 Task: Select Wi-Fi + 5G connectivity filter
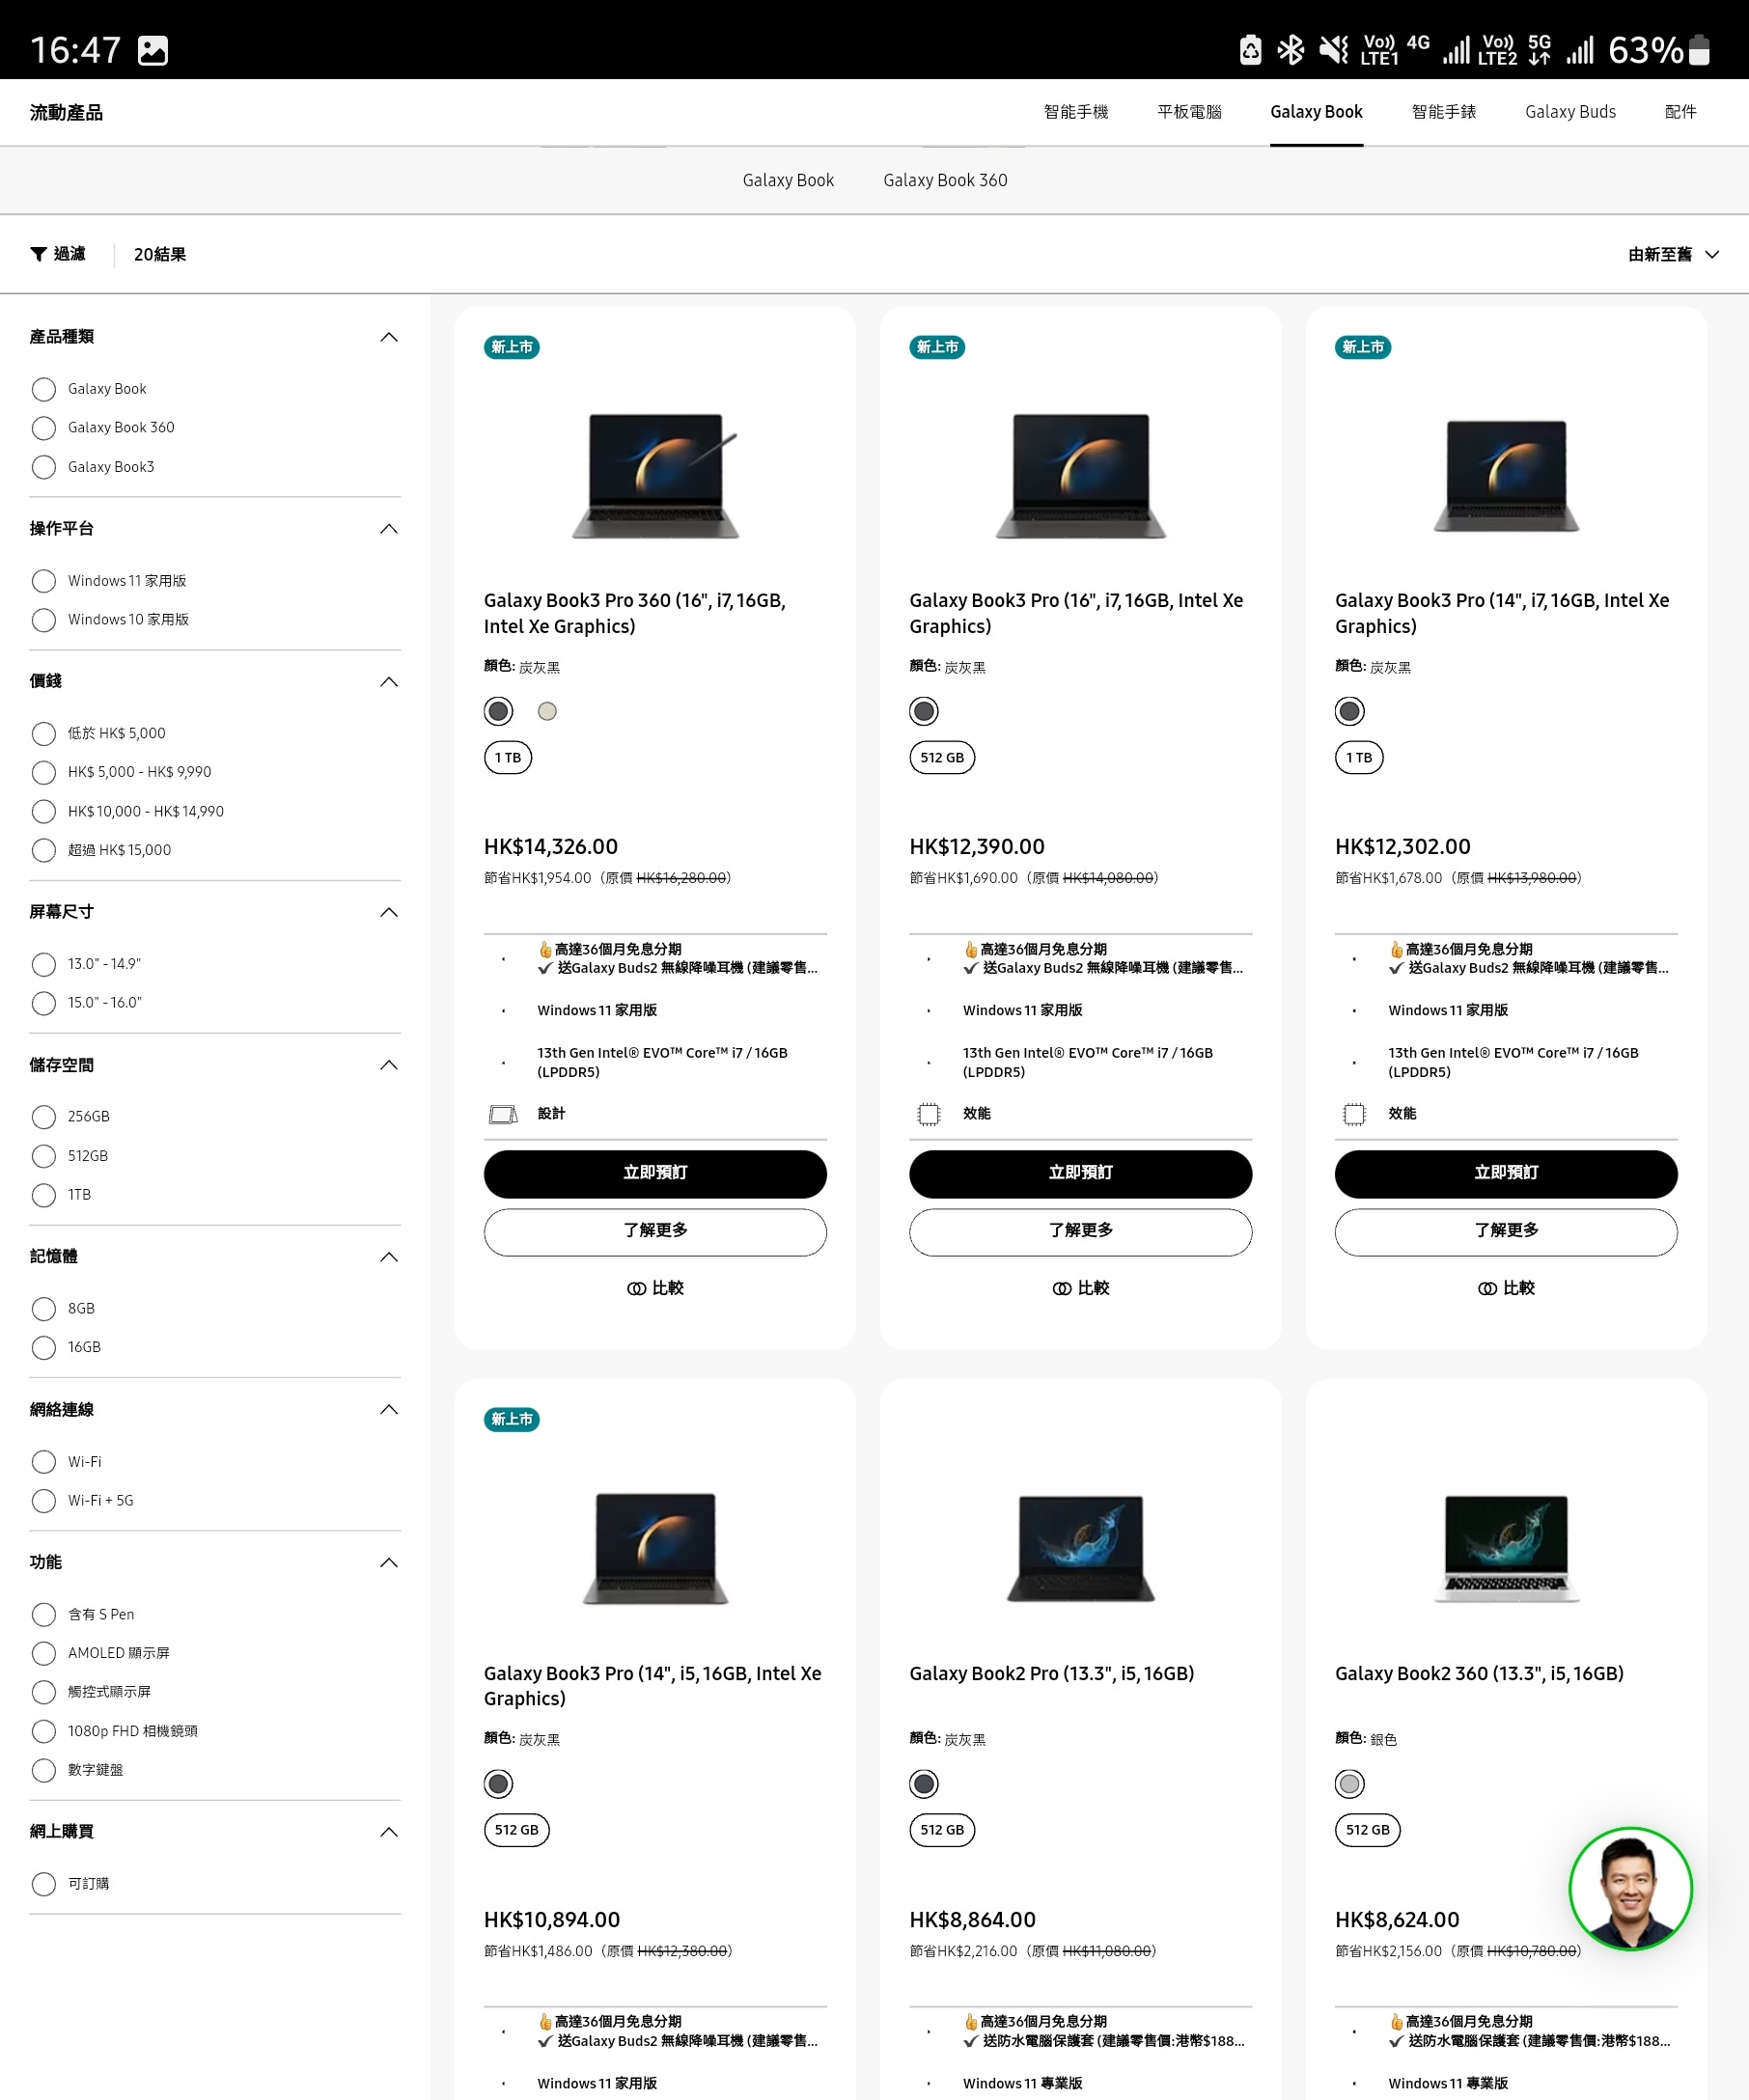pyautogui.click(x=43, y=1501)
